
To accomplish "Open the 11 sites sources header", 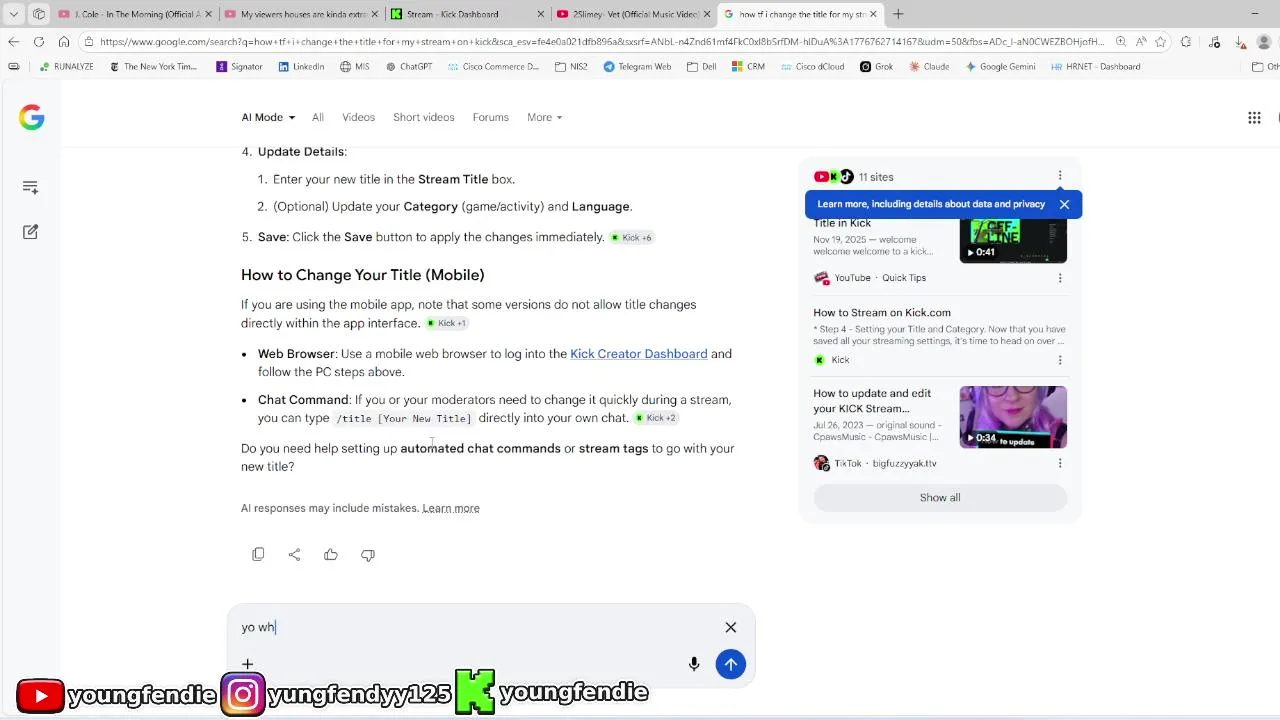I will click(x=854, y=177).
